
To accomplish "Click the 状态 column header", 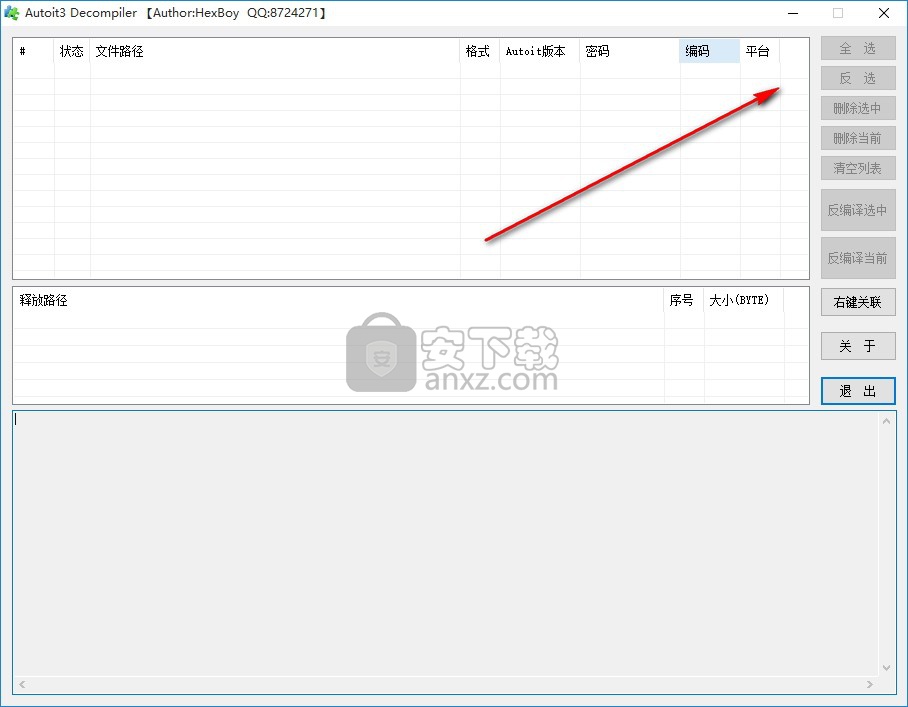I will click(x=72, y=52).
